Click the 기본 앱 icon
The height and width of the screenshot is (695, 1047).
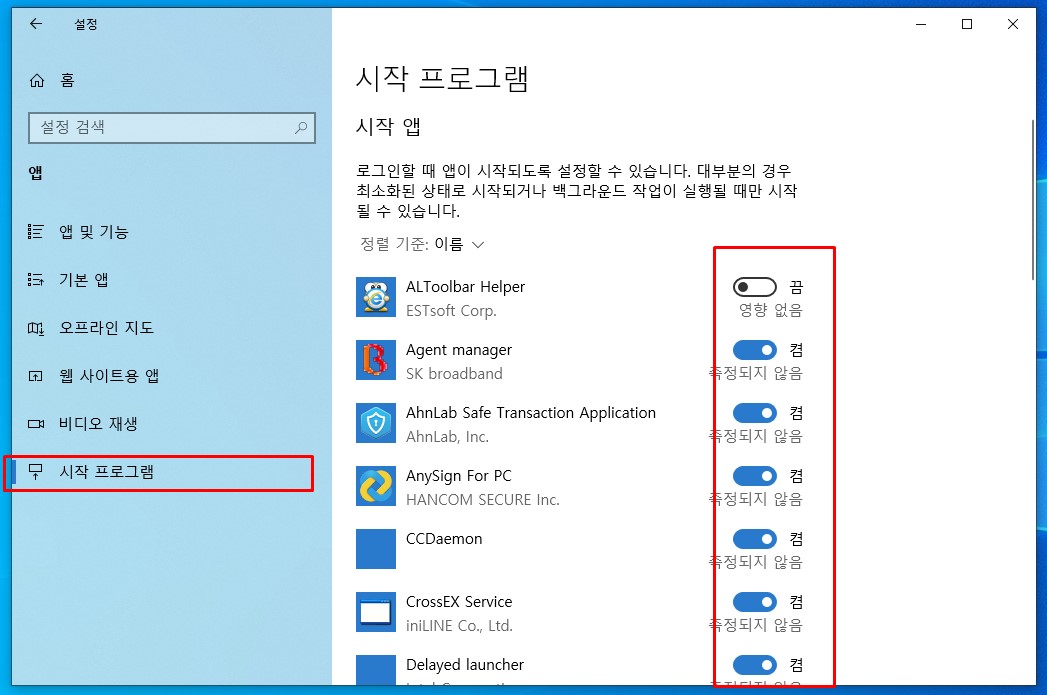coord(35,280)
